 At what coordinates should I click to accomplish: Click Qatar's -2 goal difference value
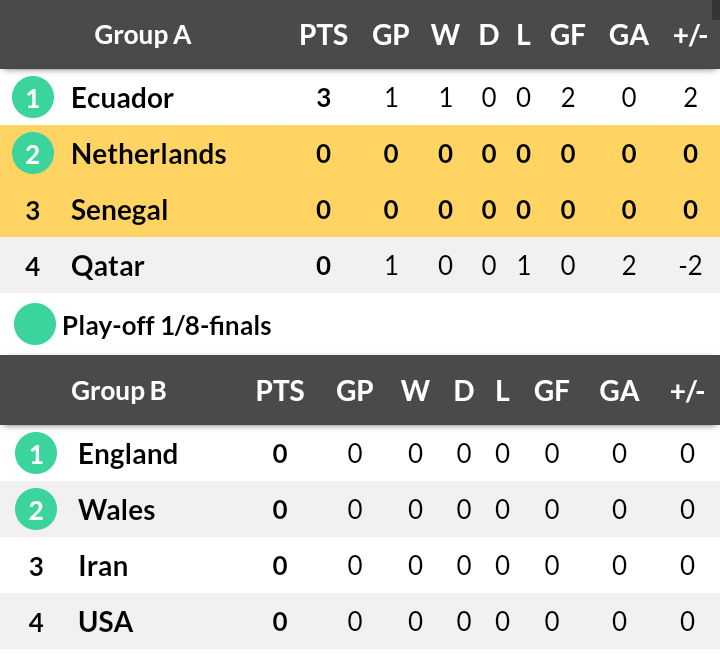pyautogui.click(x=691, y=265)
